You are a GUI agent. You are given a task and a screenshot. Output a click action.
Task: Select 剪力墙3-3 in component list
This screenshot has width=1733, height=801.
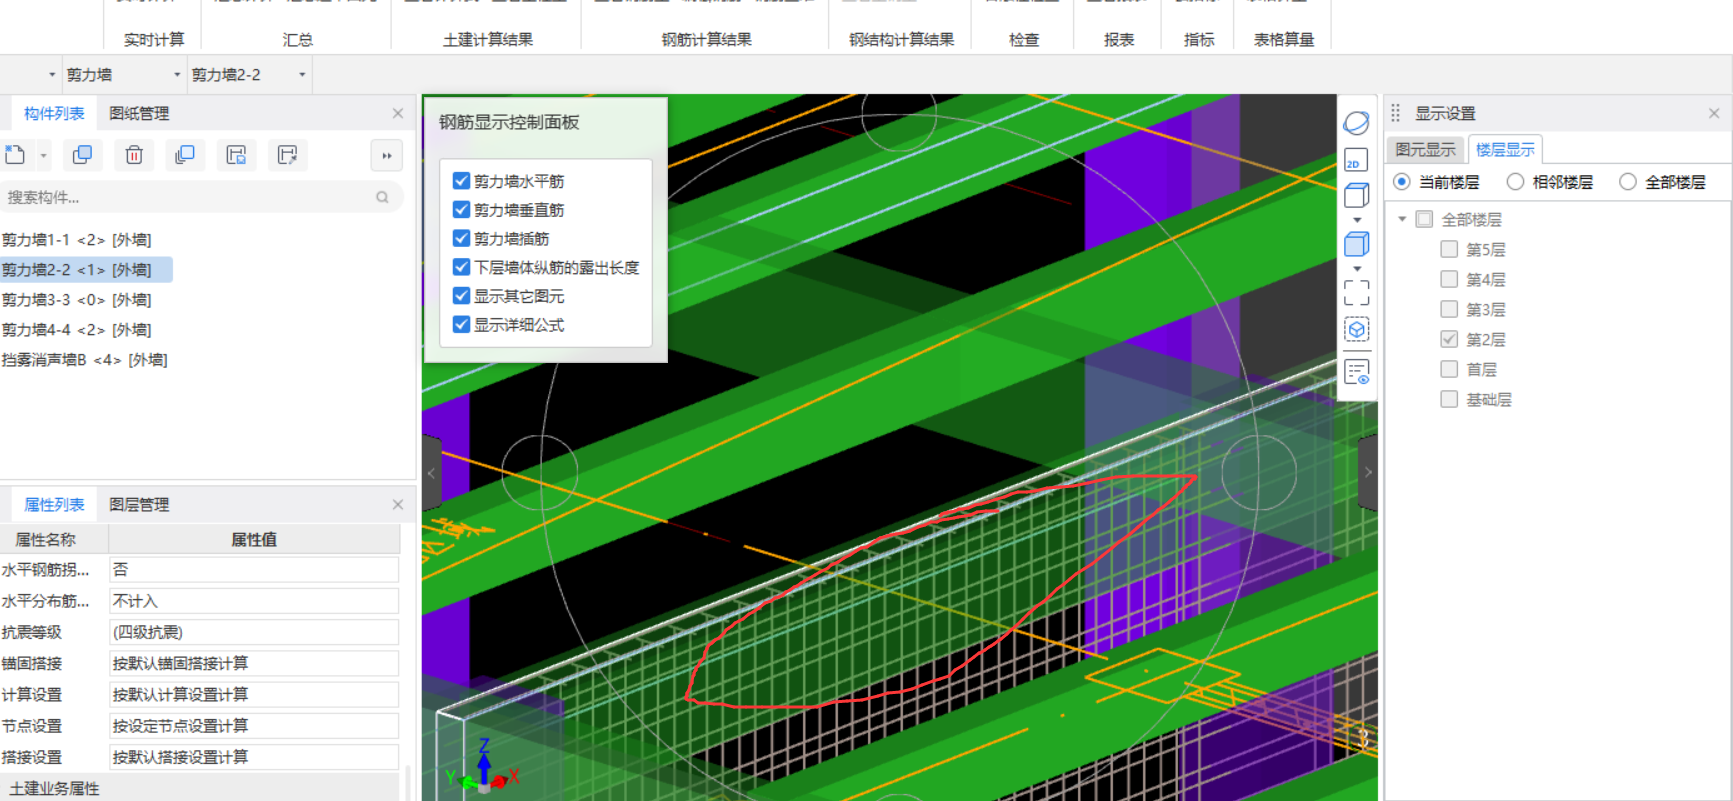coord(76,300)
